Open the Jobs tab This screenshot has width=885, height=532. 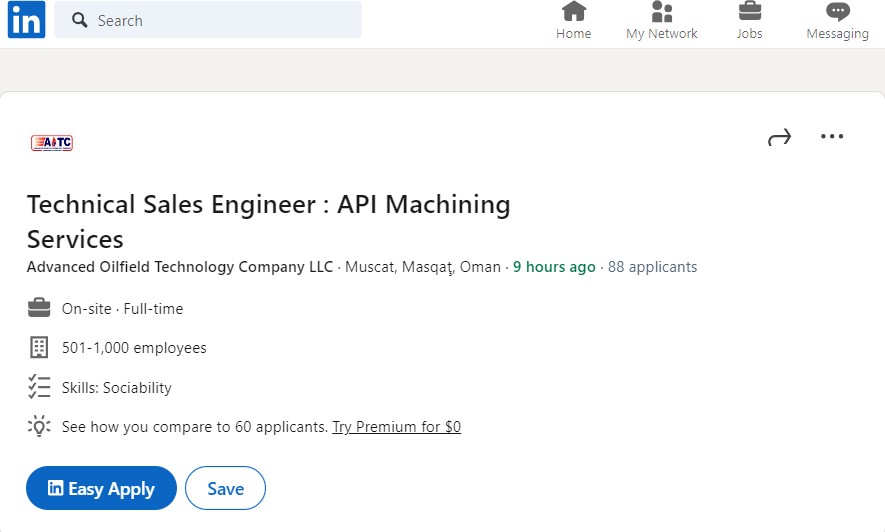[x=750, y=20]
